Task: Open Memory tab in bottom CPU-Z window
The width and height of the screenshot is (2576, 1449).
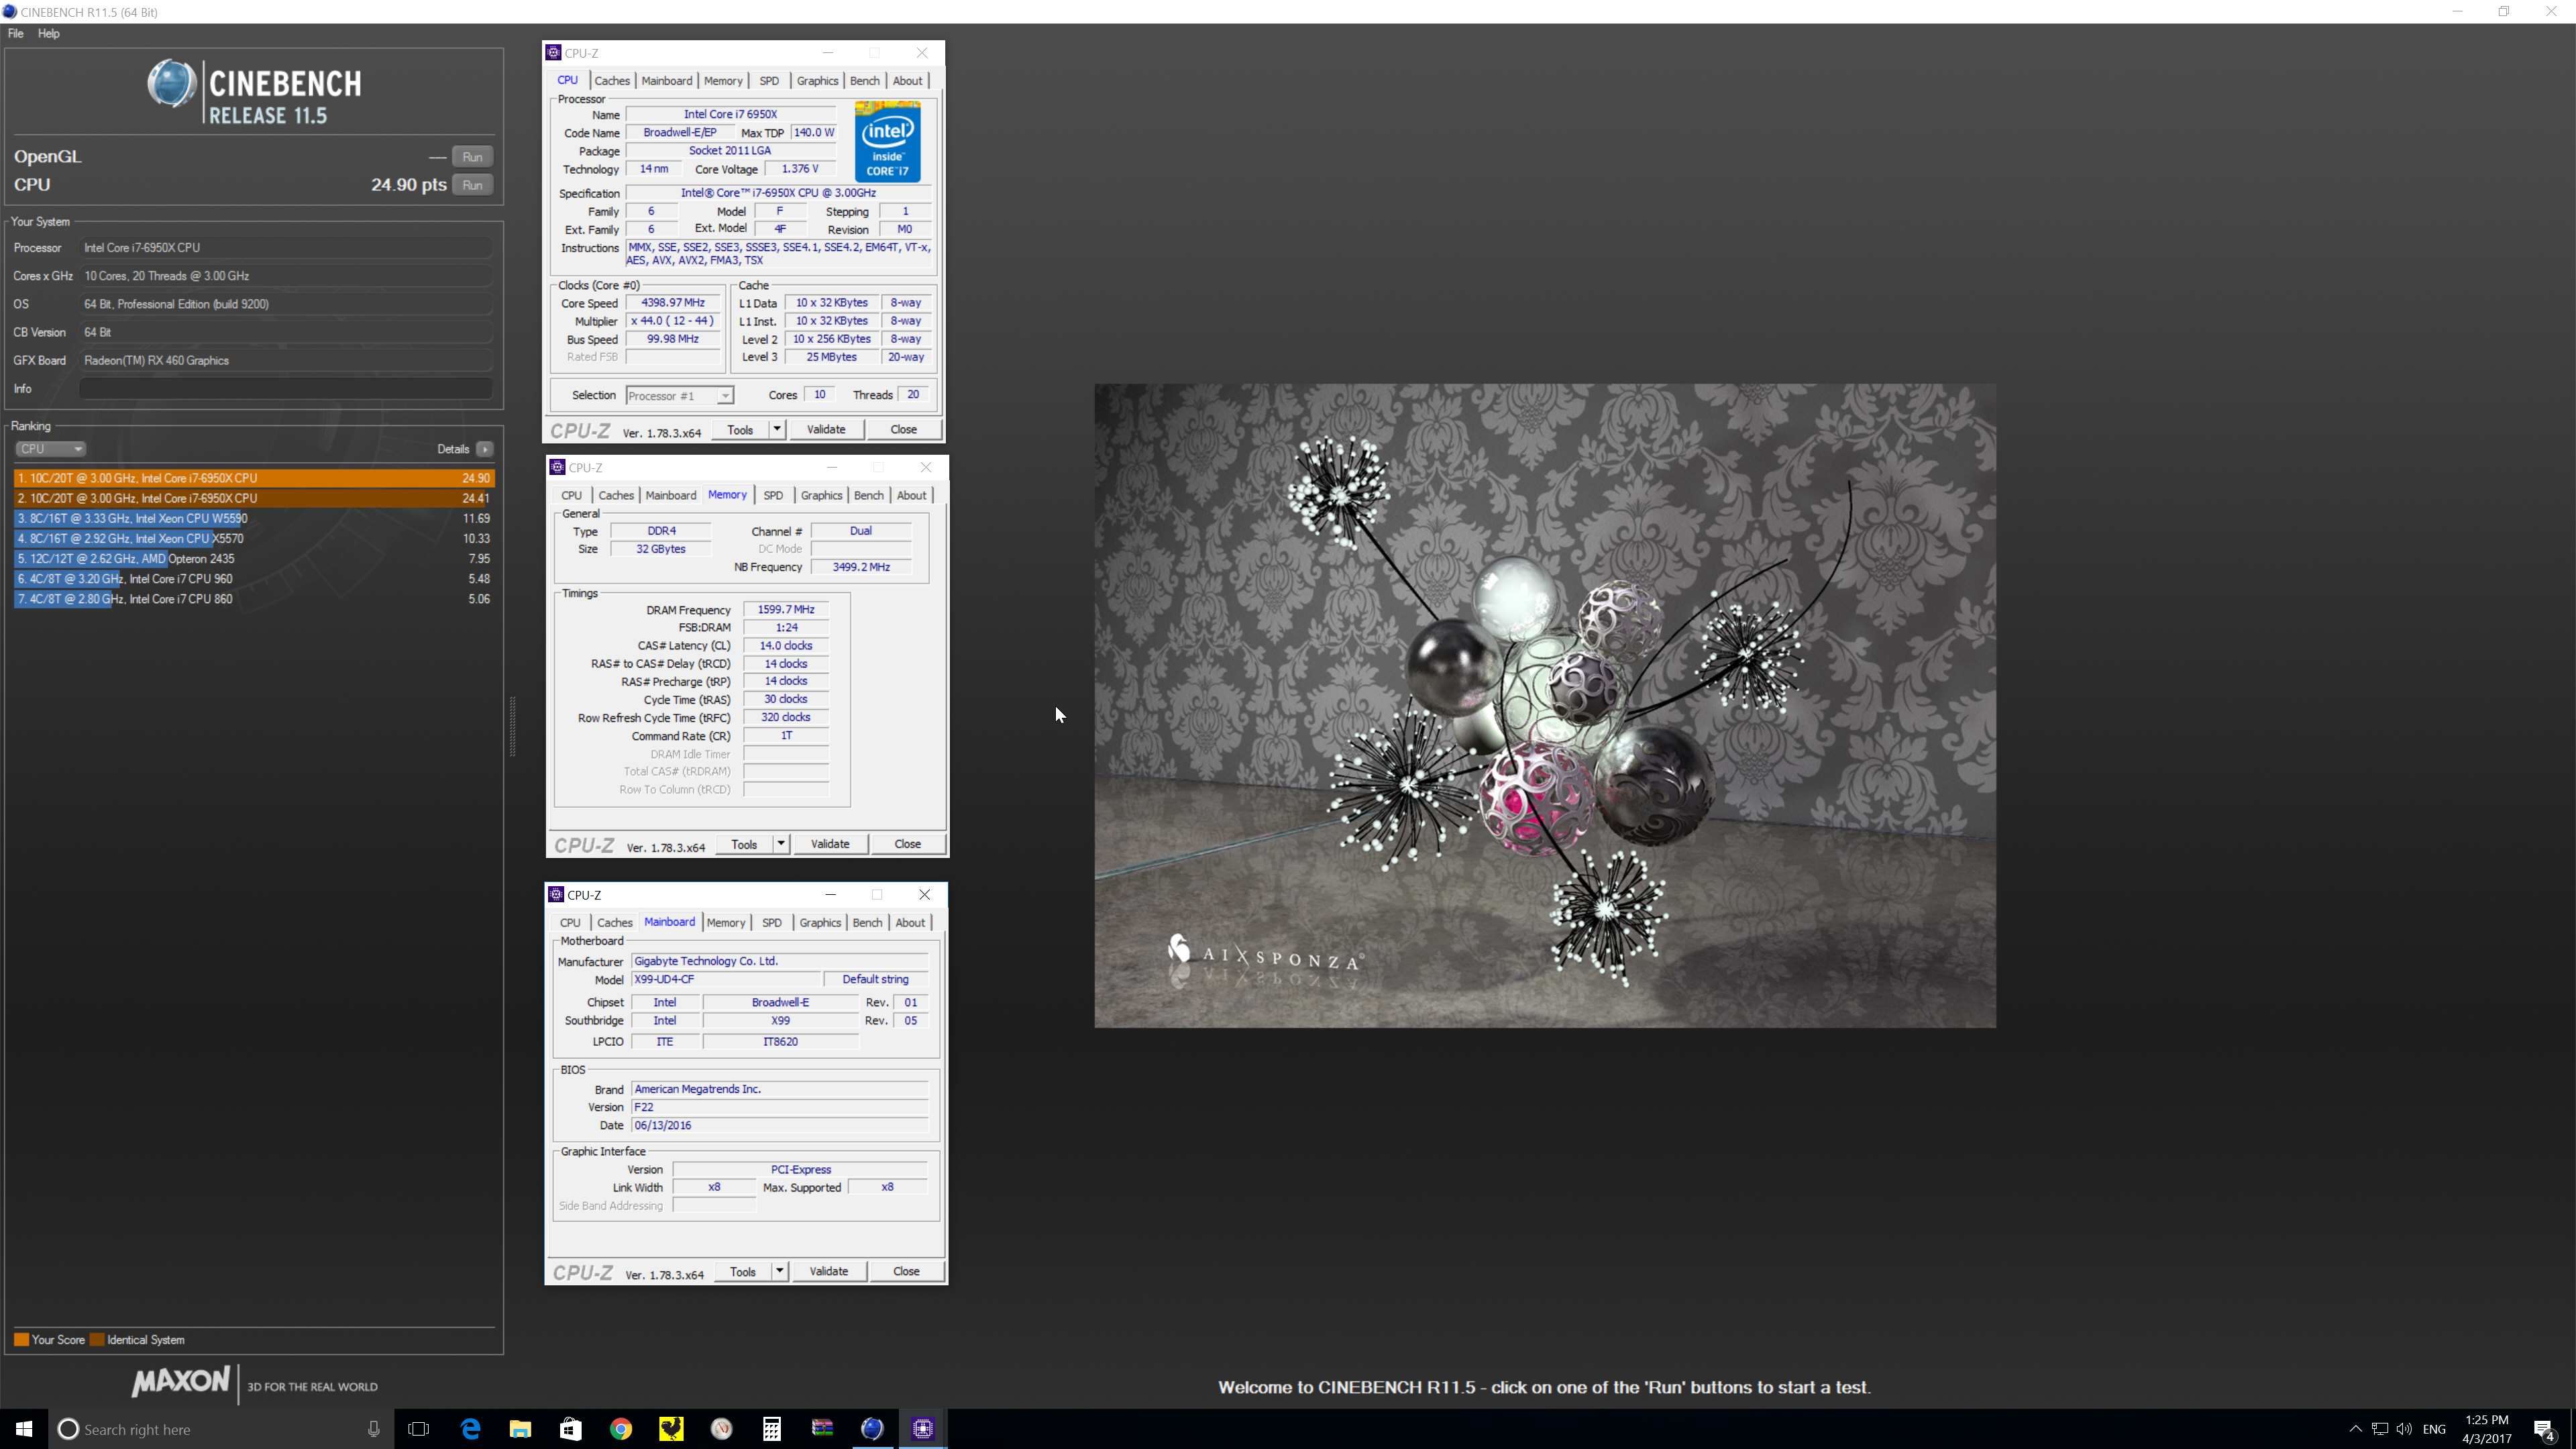Action: click(x=726, y=923)
